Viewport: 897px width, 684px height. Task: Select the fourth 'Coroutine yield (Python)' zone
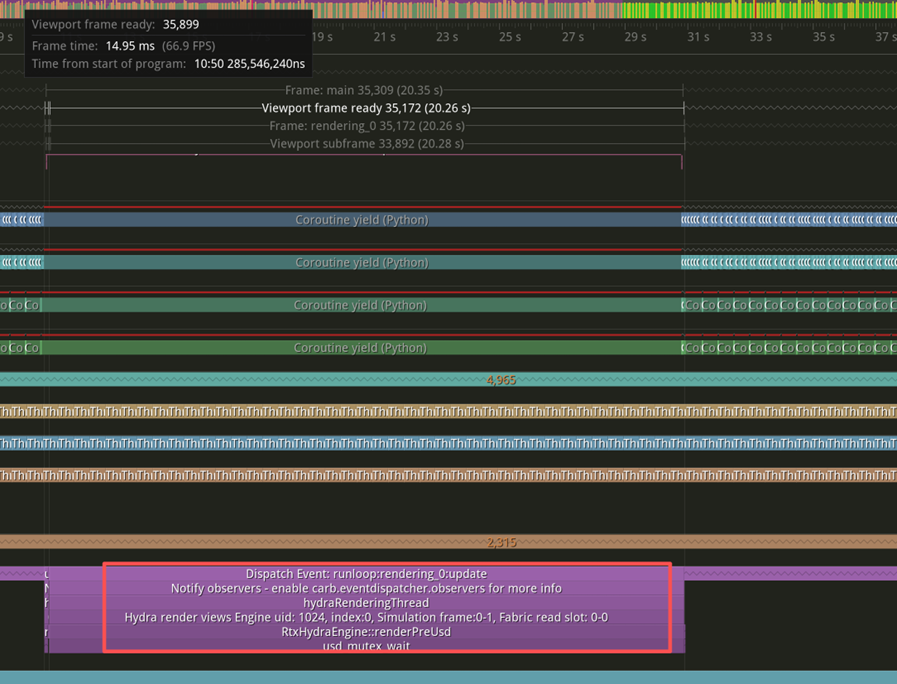coord(360,348)
